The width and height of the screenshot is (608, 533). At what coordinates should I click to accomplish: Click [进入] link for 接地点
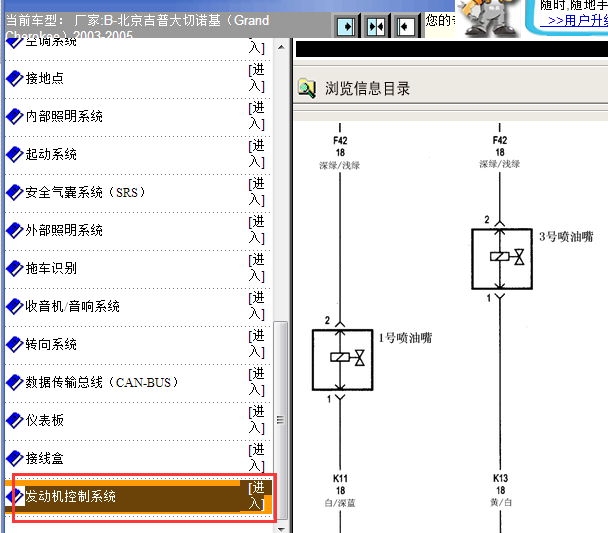[257, 78]
